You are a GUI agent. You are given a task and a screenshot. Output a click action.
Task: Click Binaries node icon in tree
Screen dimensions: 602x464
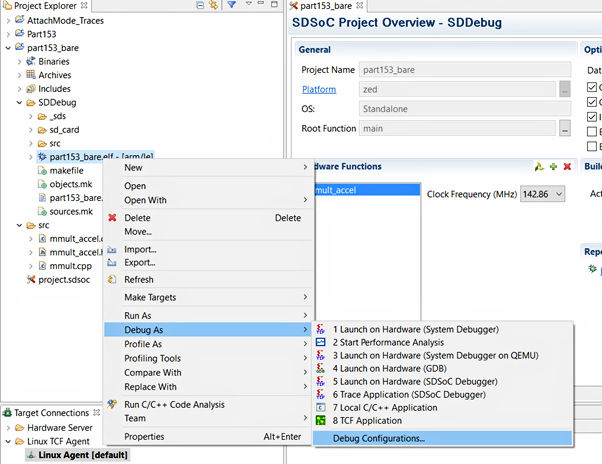tap(31, 61)
